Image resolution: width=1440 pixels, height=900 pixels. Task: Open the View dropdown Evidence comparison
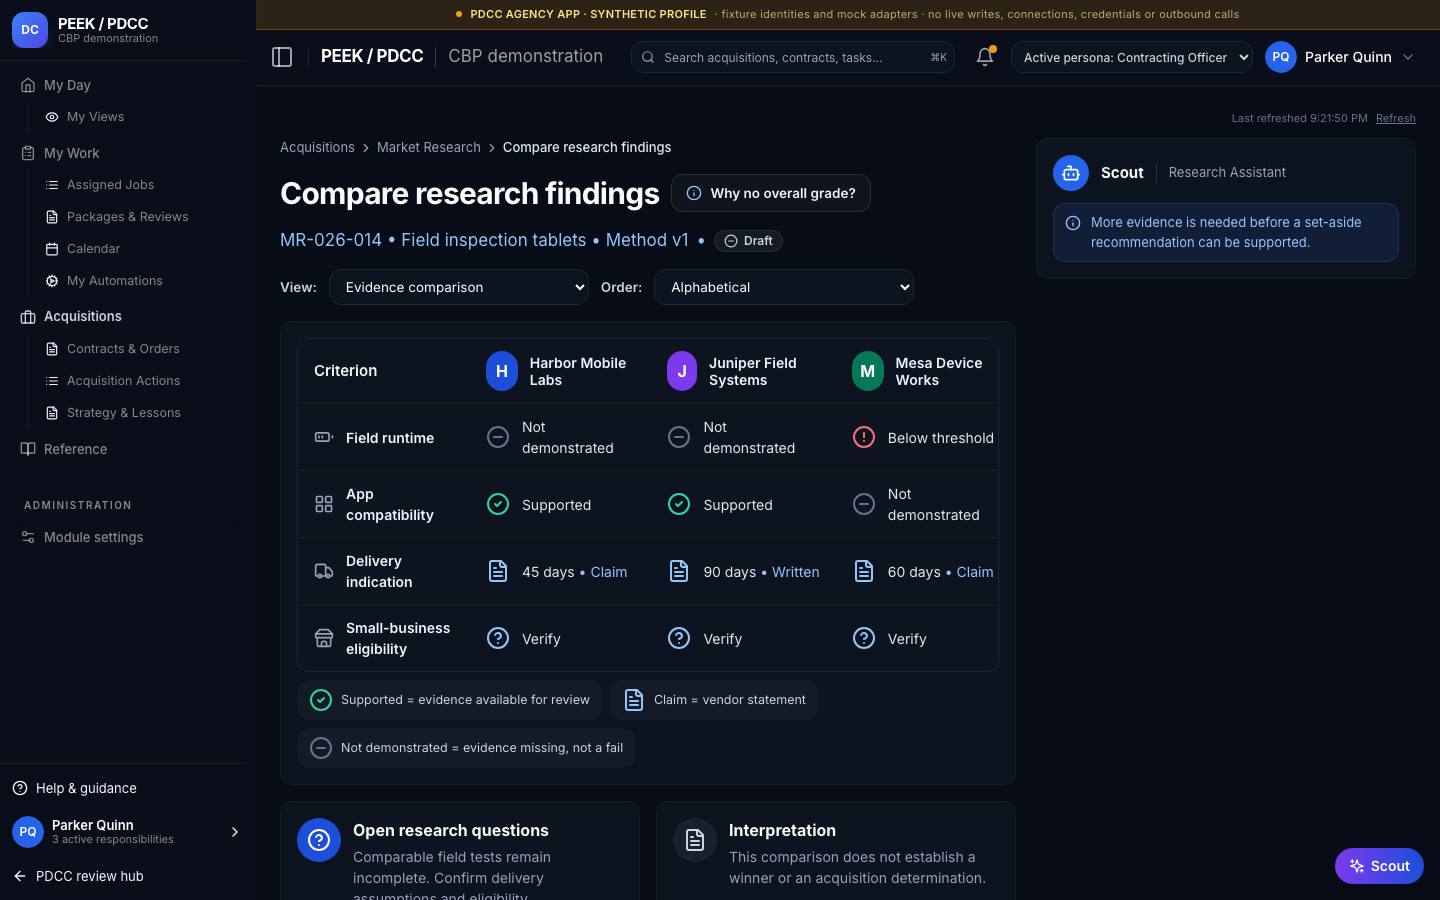(x=459, y=287)
